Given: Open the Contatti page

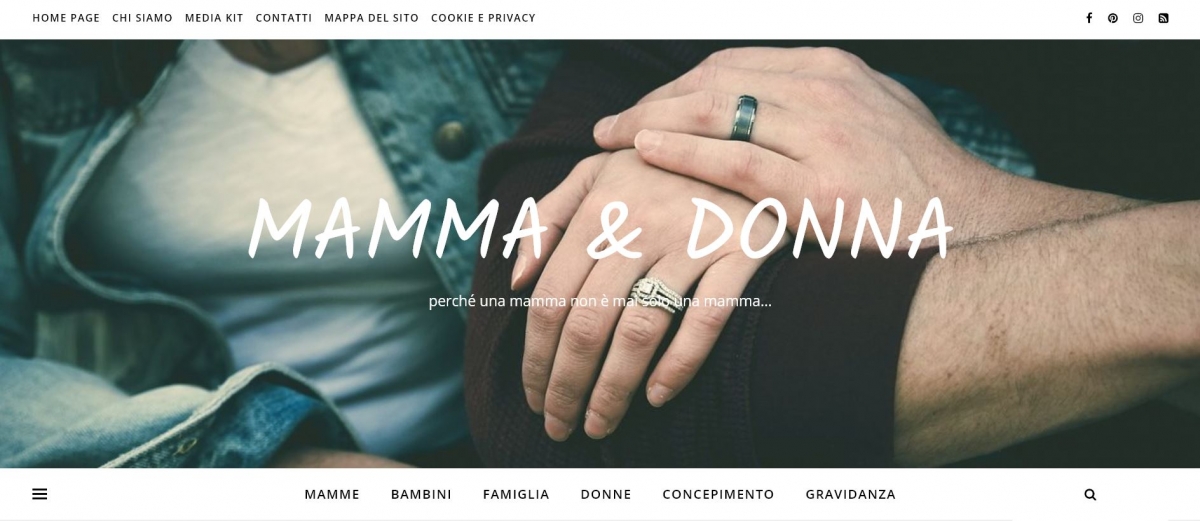Looking at the screenshot, I should 284,18.
